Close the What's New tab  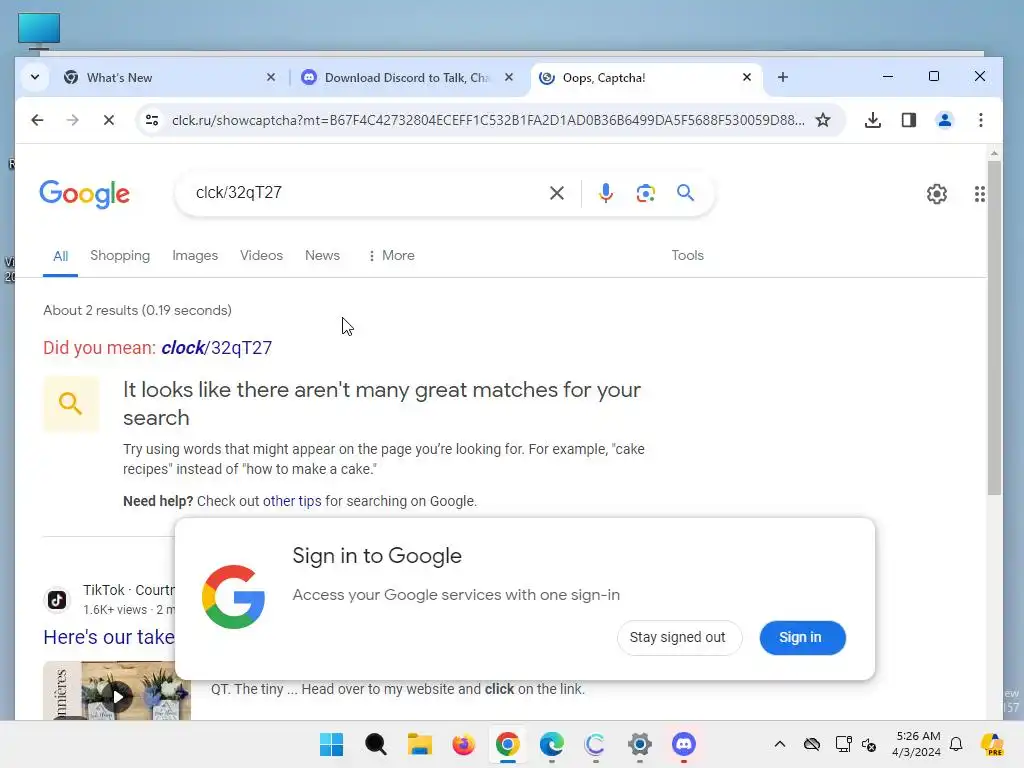(x=271, y=77)
